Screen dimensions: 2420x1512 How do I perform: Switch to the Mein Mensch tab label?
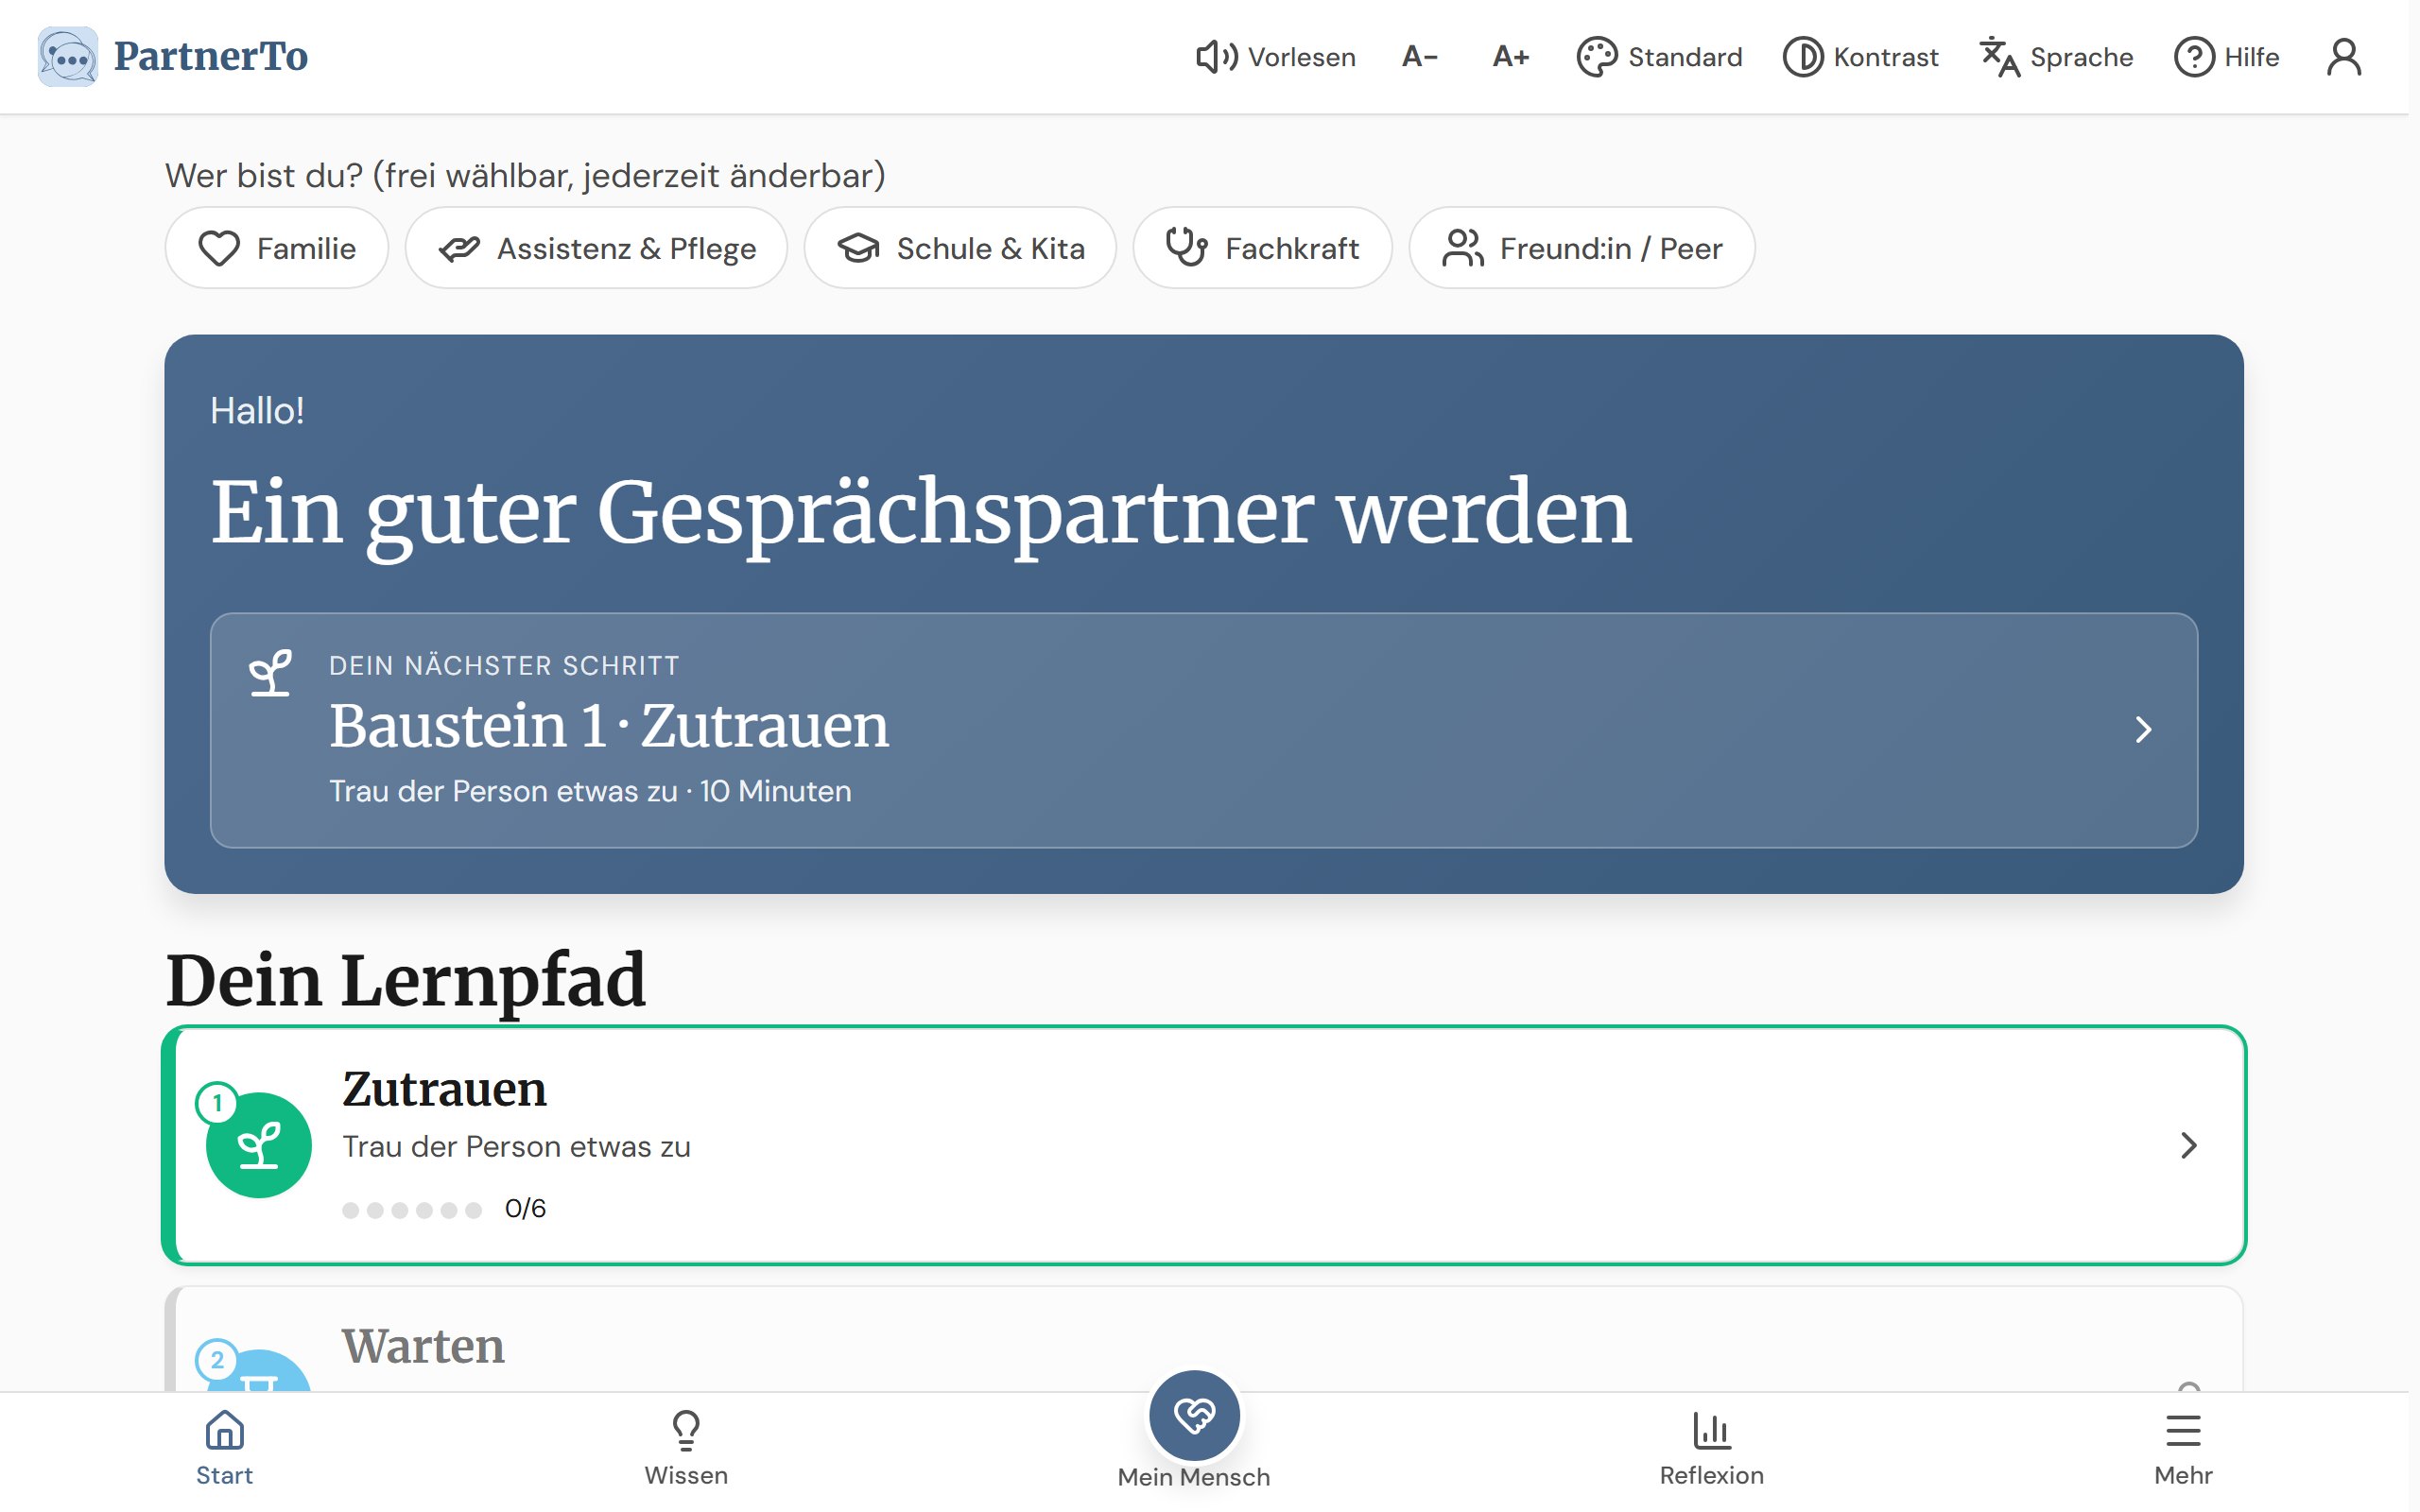1194,1477
